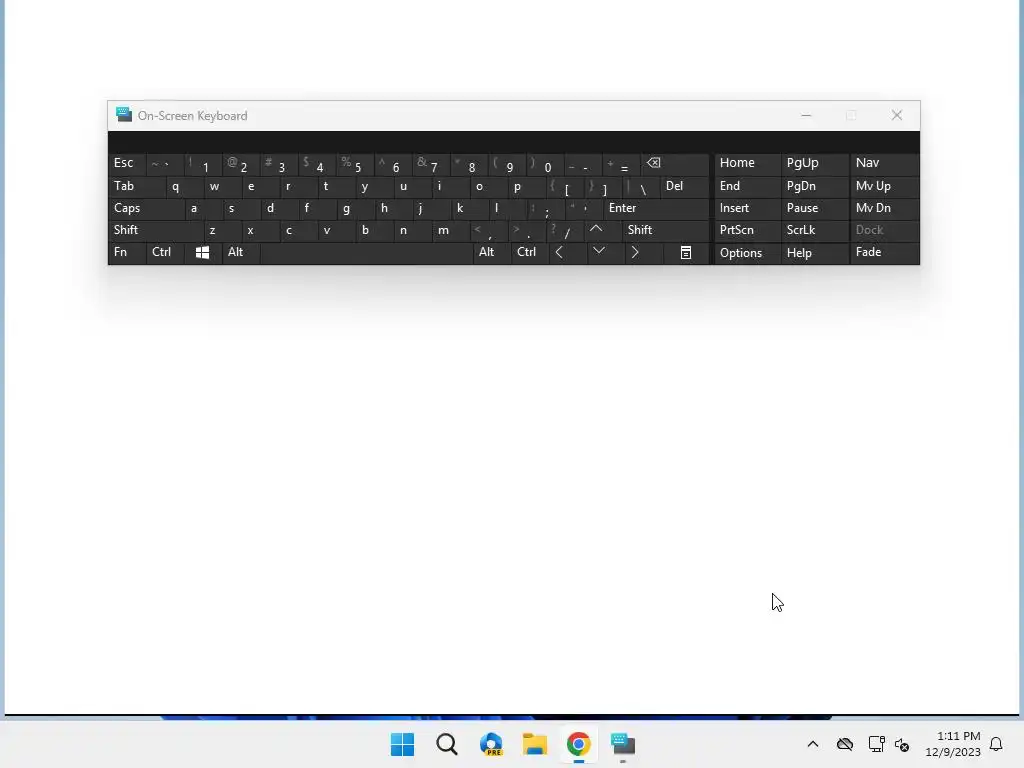Click the number 5 key

[x=356, y=163]
